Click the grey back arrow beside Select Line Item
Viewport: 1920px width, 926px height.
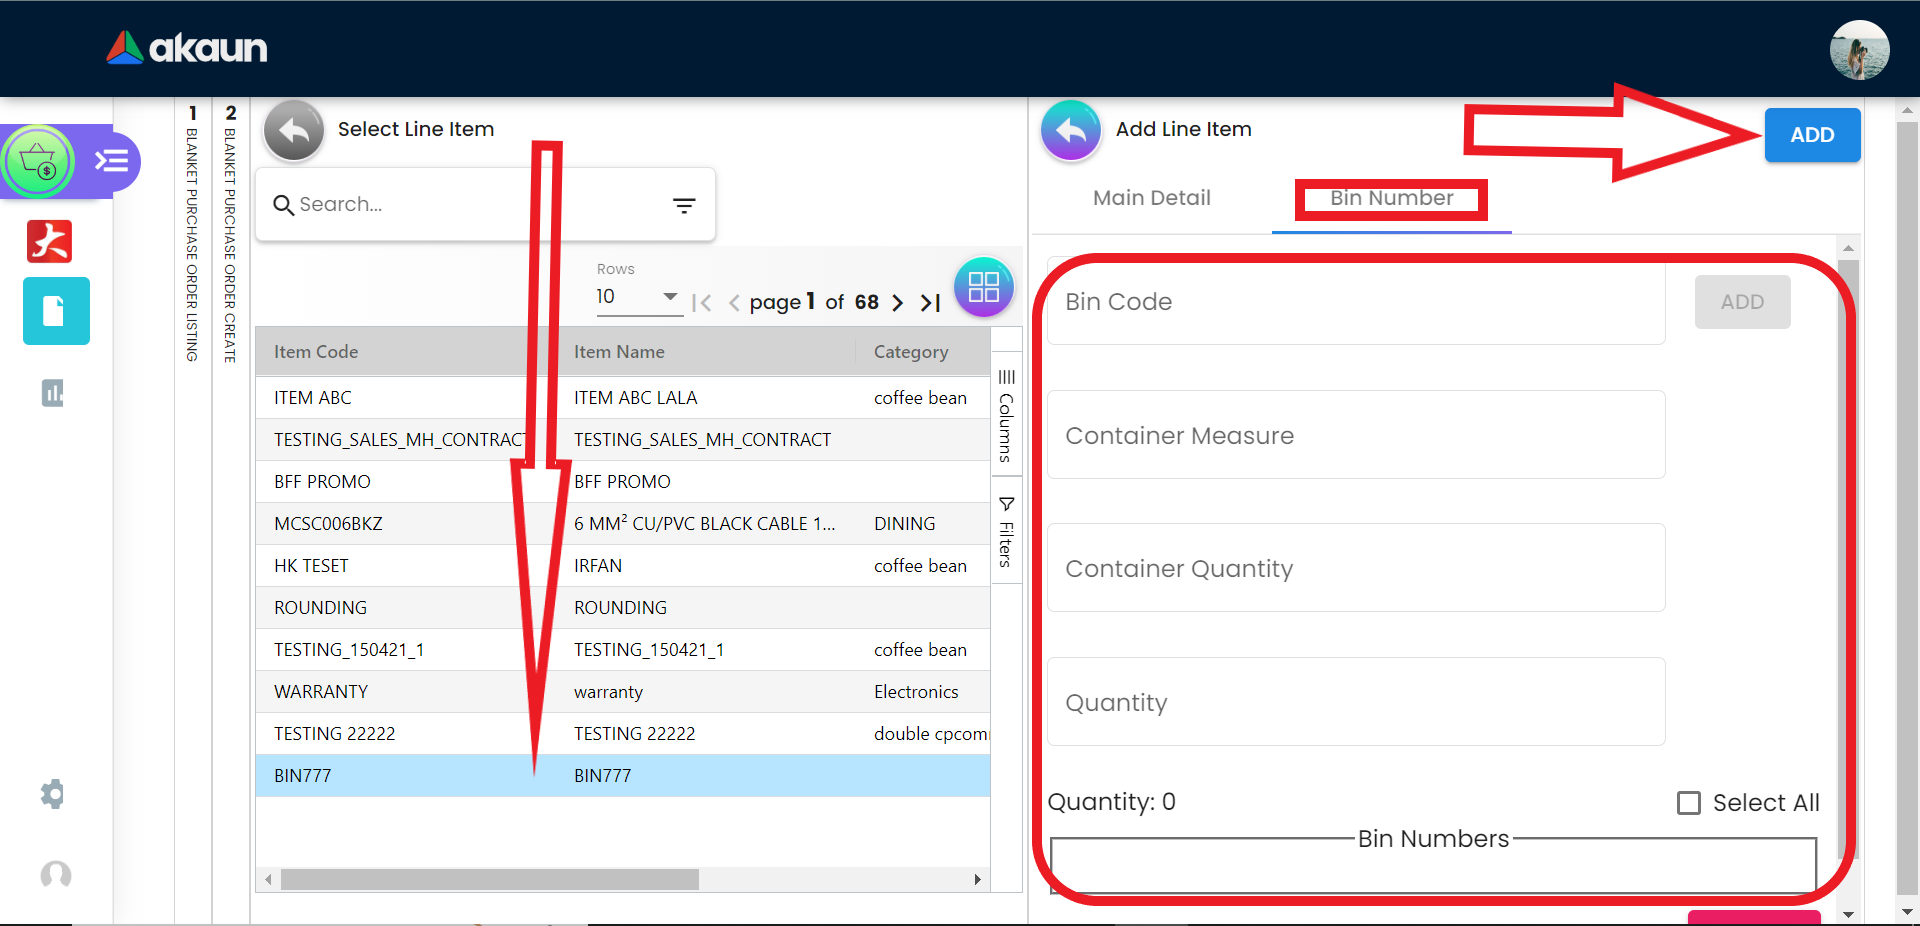coord(293,131)
